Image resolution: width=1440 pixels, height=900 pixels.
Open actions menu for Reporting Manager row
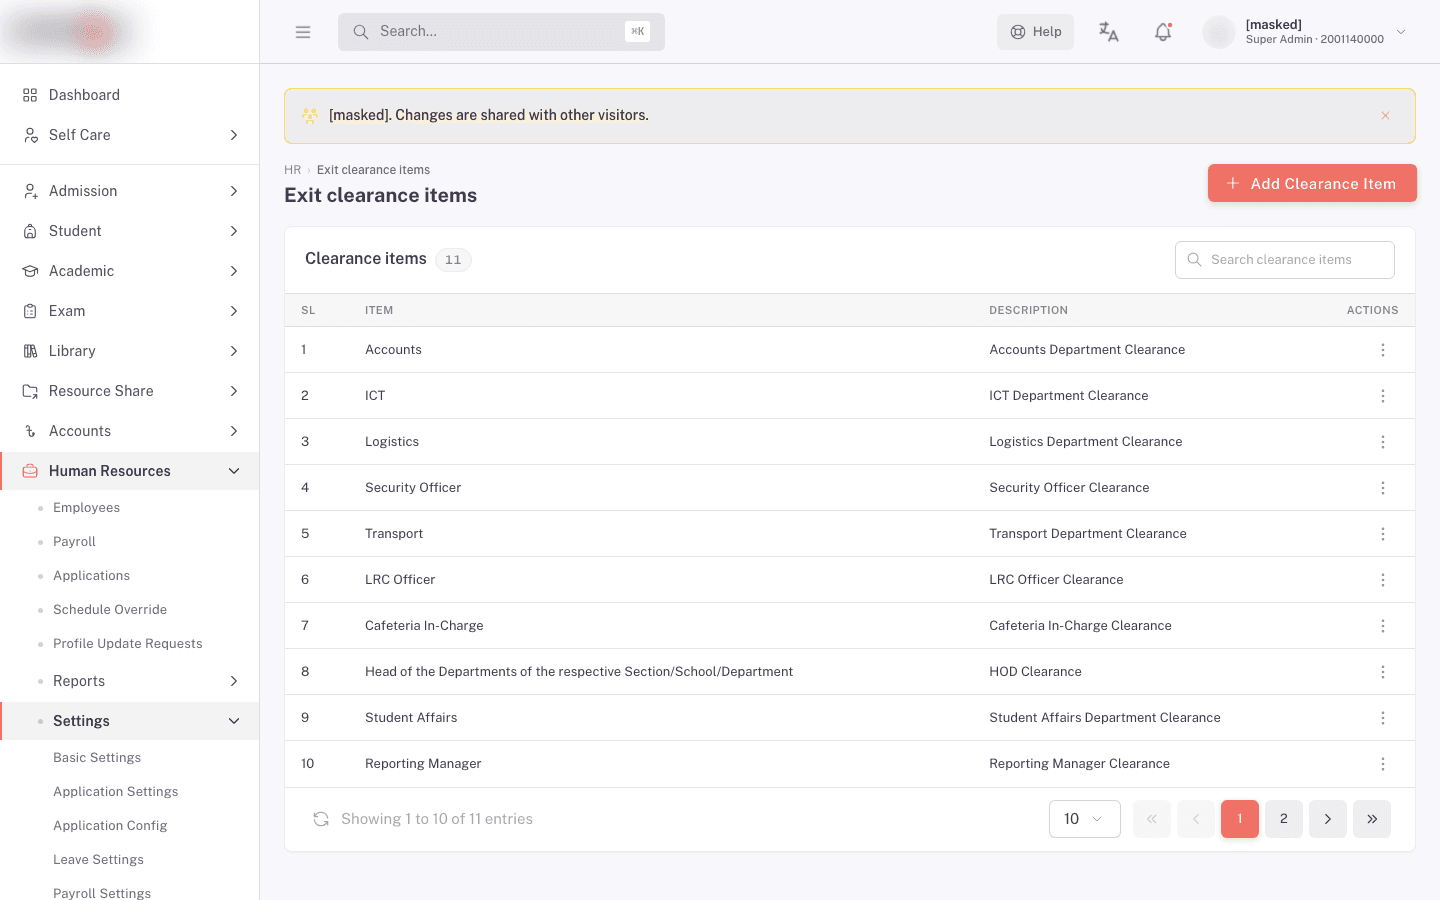[1383, 764]
